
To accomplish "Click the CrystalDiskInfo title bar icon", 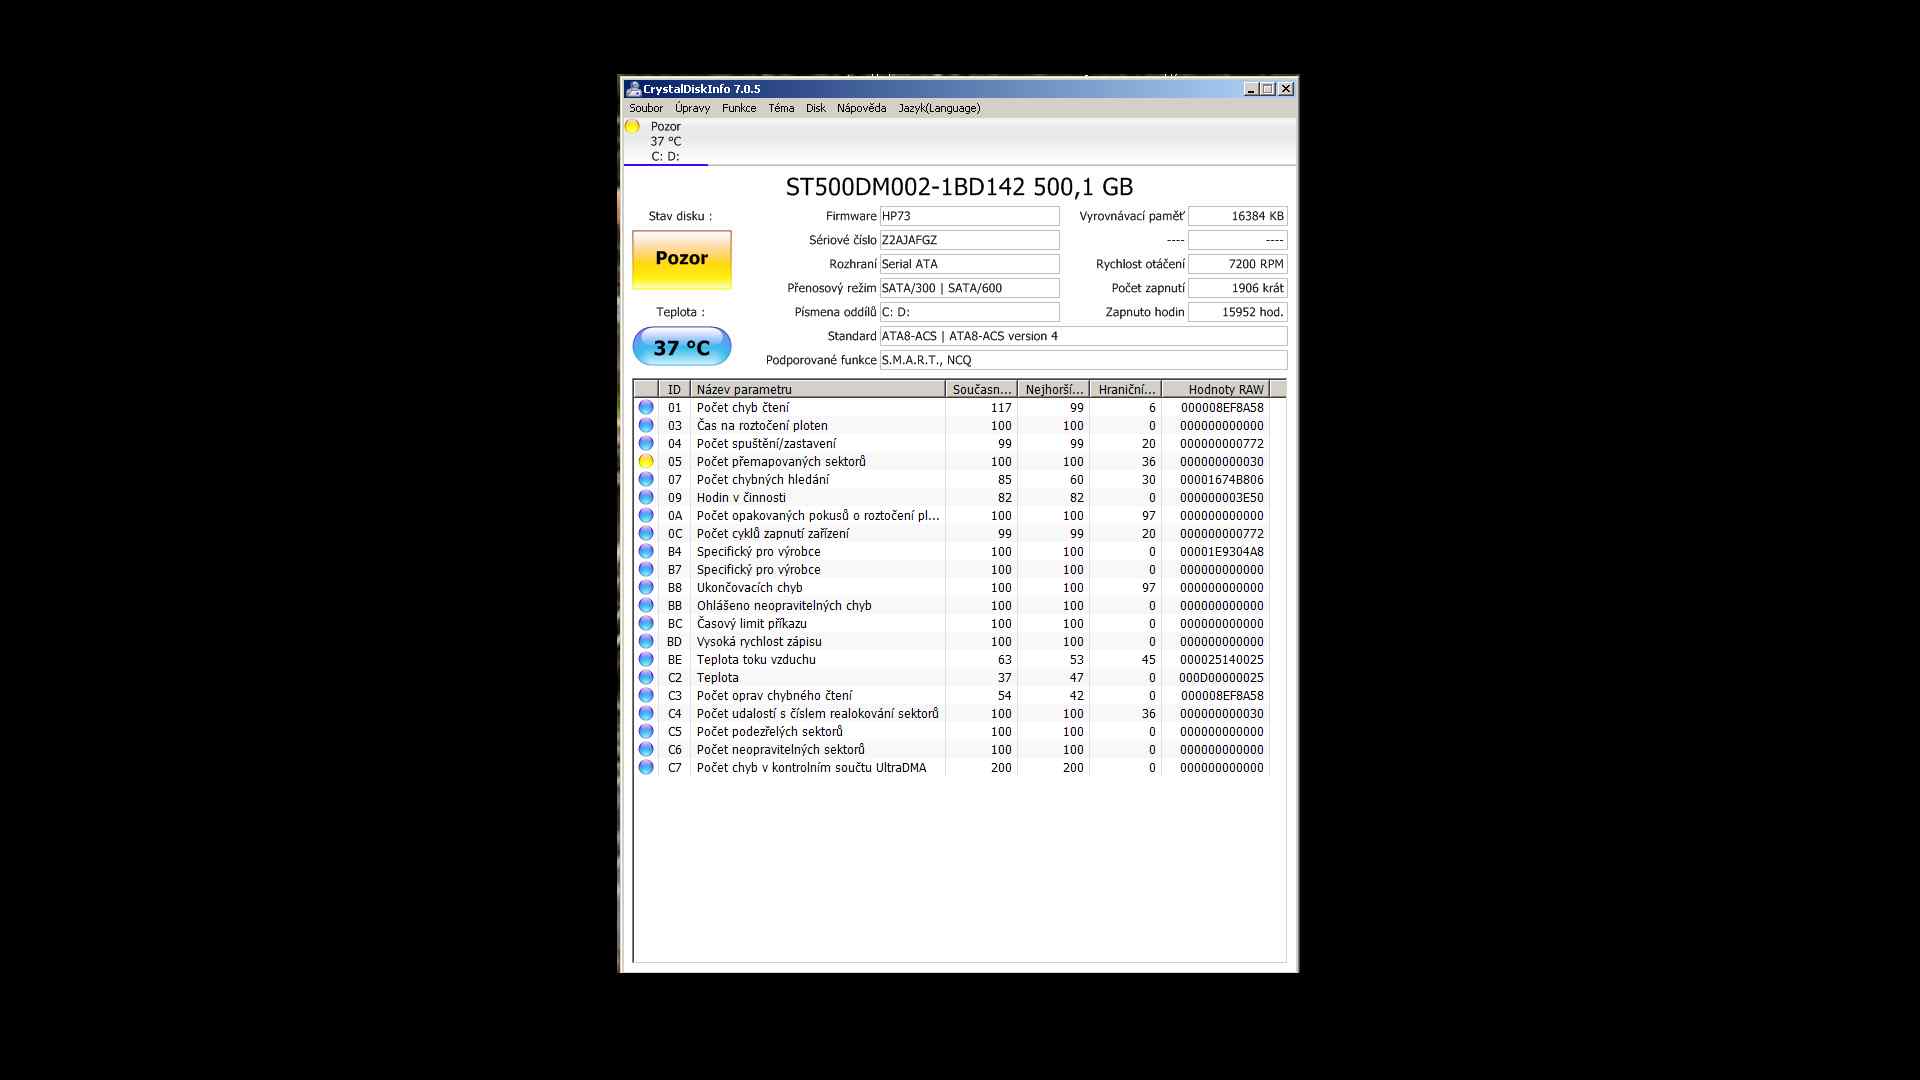I will [x=633, y=89].
